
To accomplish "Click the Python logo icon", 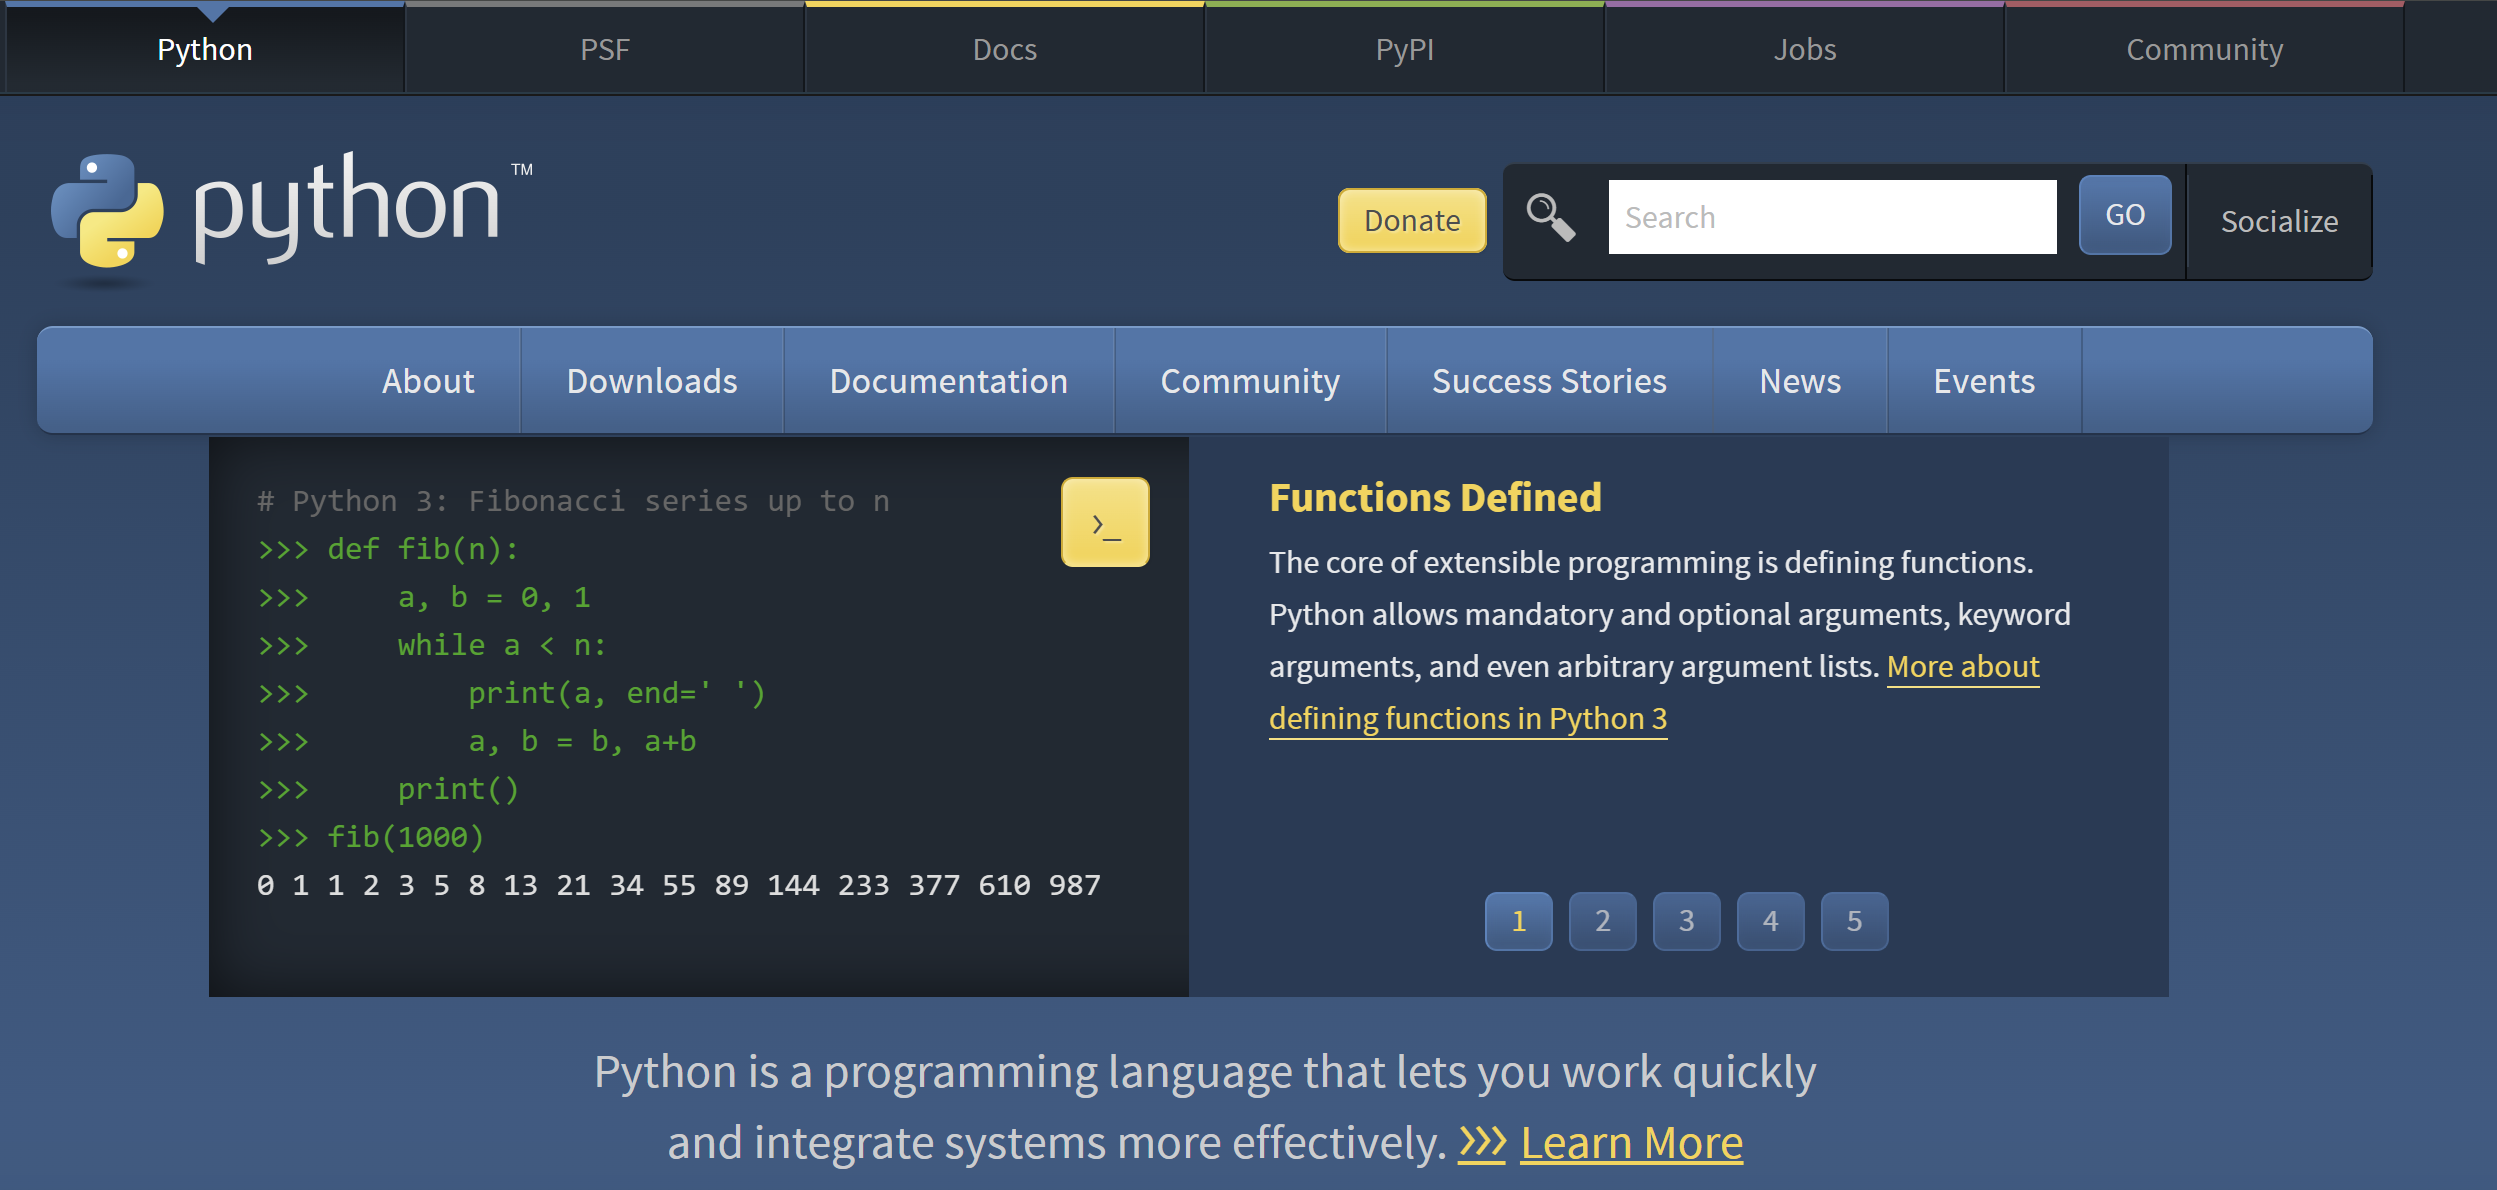I will click(x=107, y=211).
